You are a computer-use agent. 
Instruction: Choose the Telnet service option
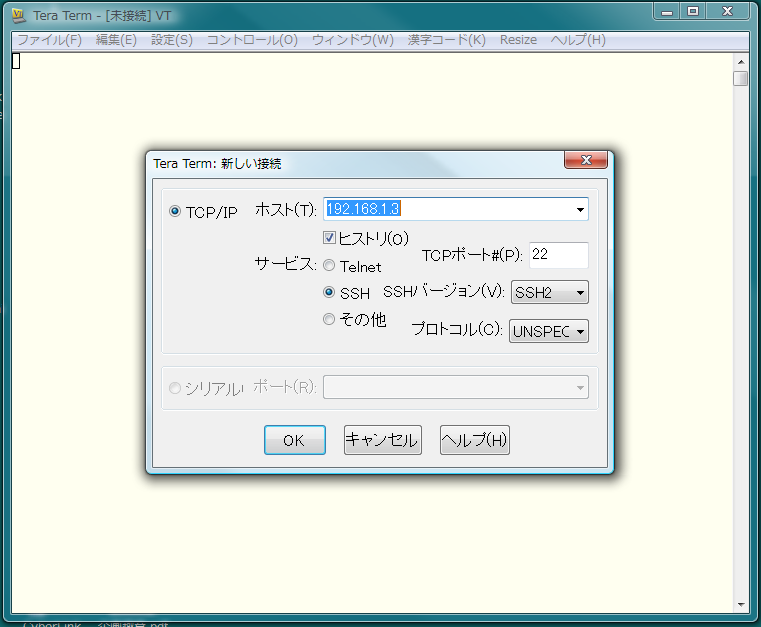[x=329, y=265]
